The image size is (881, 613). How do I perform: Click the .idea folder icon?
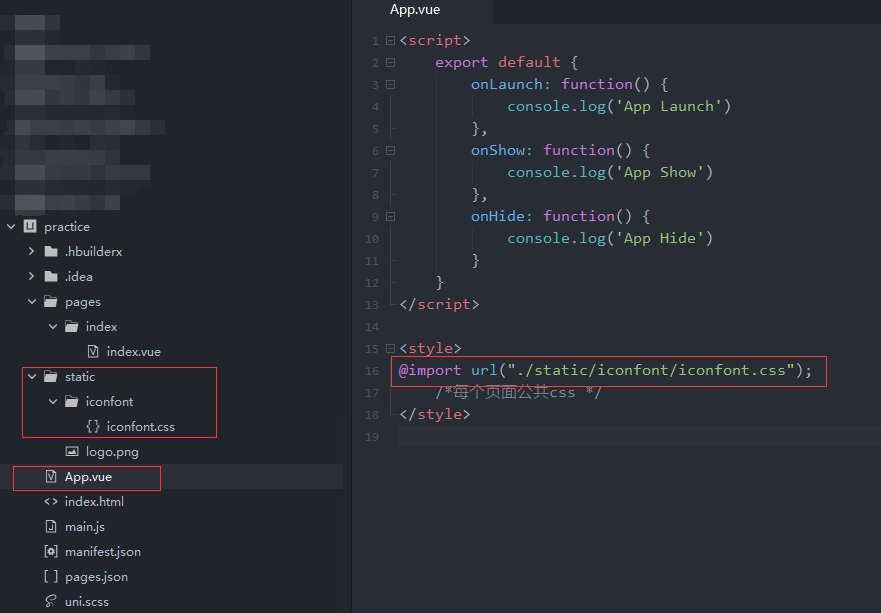51,276
